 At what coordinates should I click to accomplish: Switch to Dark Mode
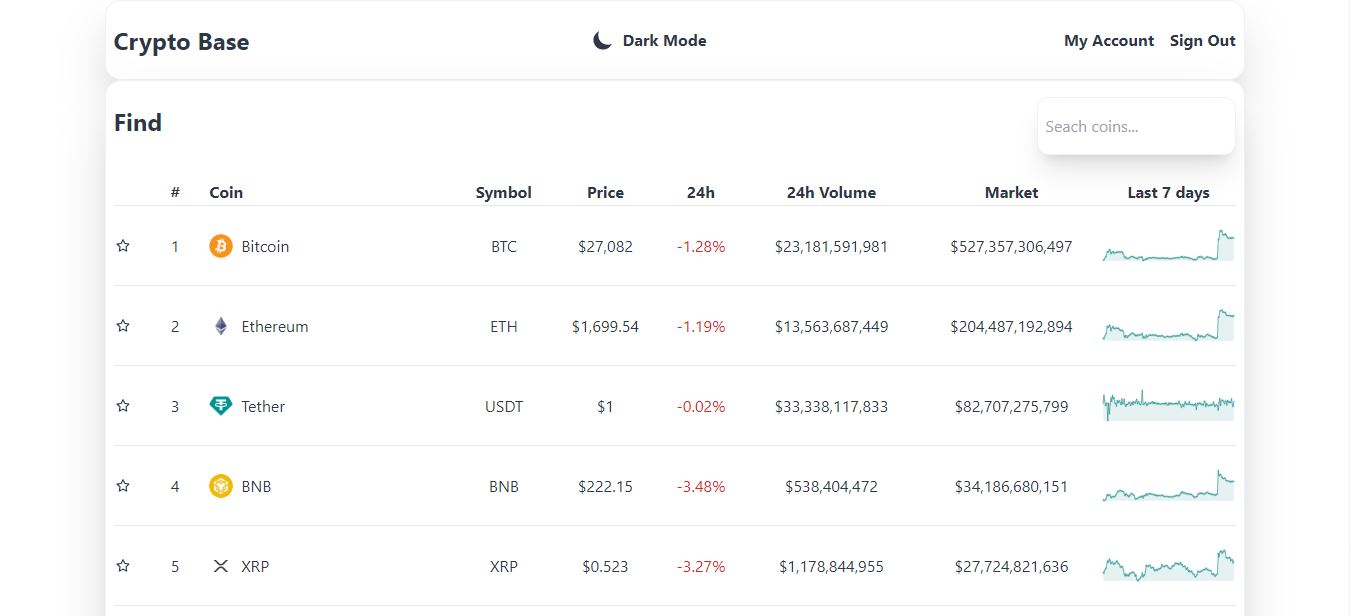650,41
